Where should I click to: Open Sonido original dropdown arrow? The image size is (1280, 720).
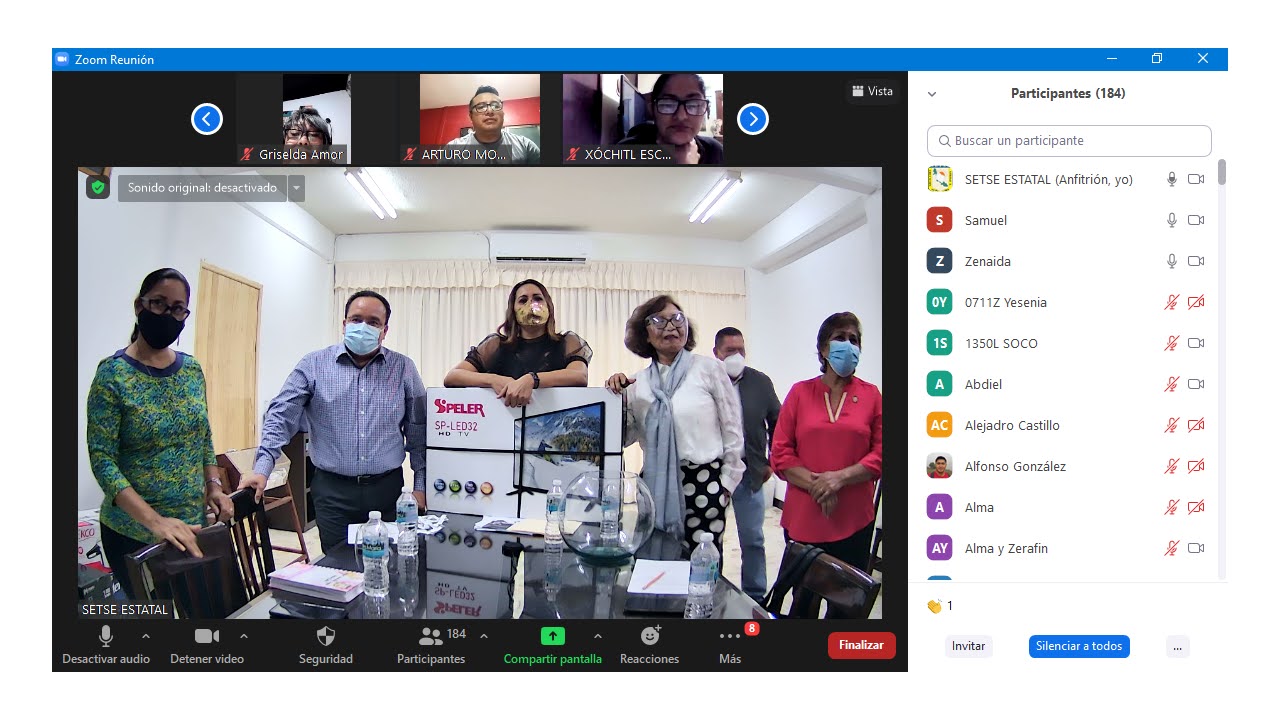coord(296,188)
